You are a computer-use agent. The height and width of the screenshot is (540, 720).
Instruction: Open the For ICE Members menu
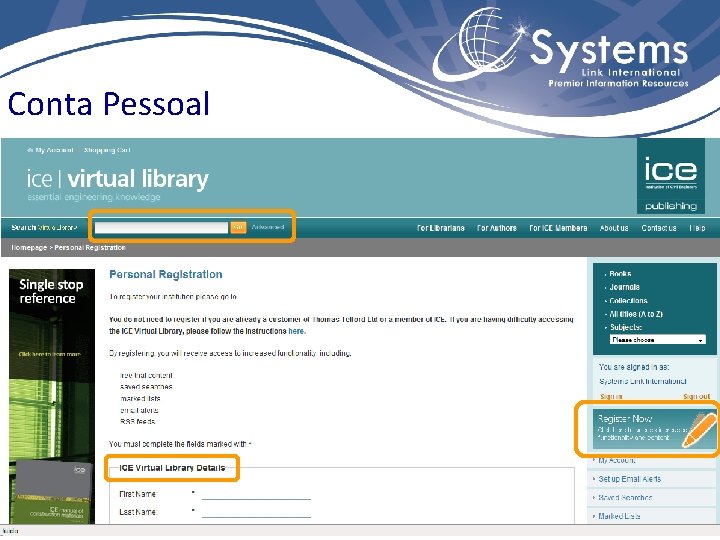point(558,228)
